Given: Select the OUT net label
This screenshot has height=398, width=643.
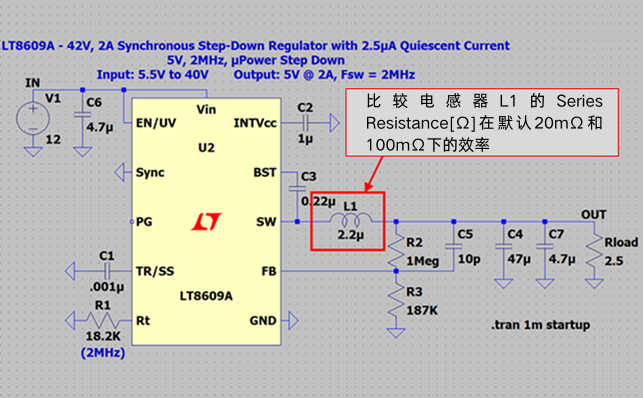Looking at the screenshot, I should point(593,214).
